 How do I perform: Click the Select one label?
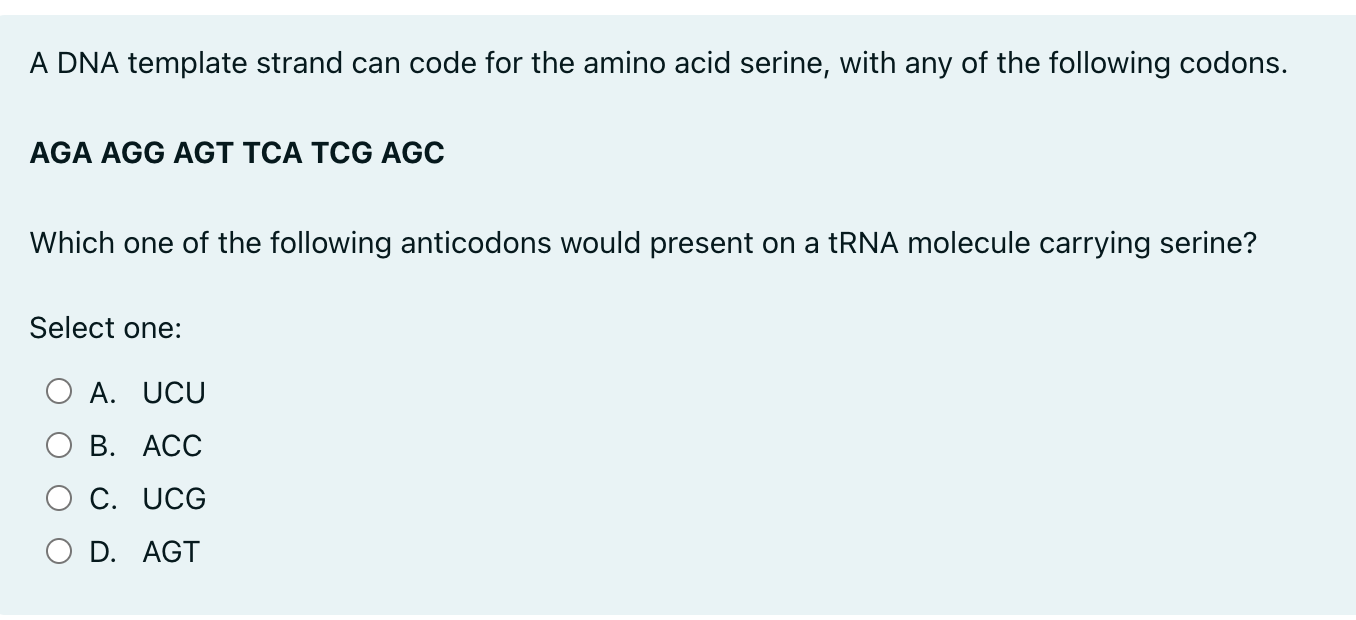[x=104, y=327]
